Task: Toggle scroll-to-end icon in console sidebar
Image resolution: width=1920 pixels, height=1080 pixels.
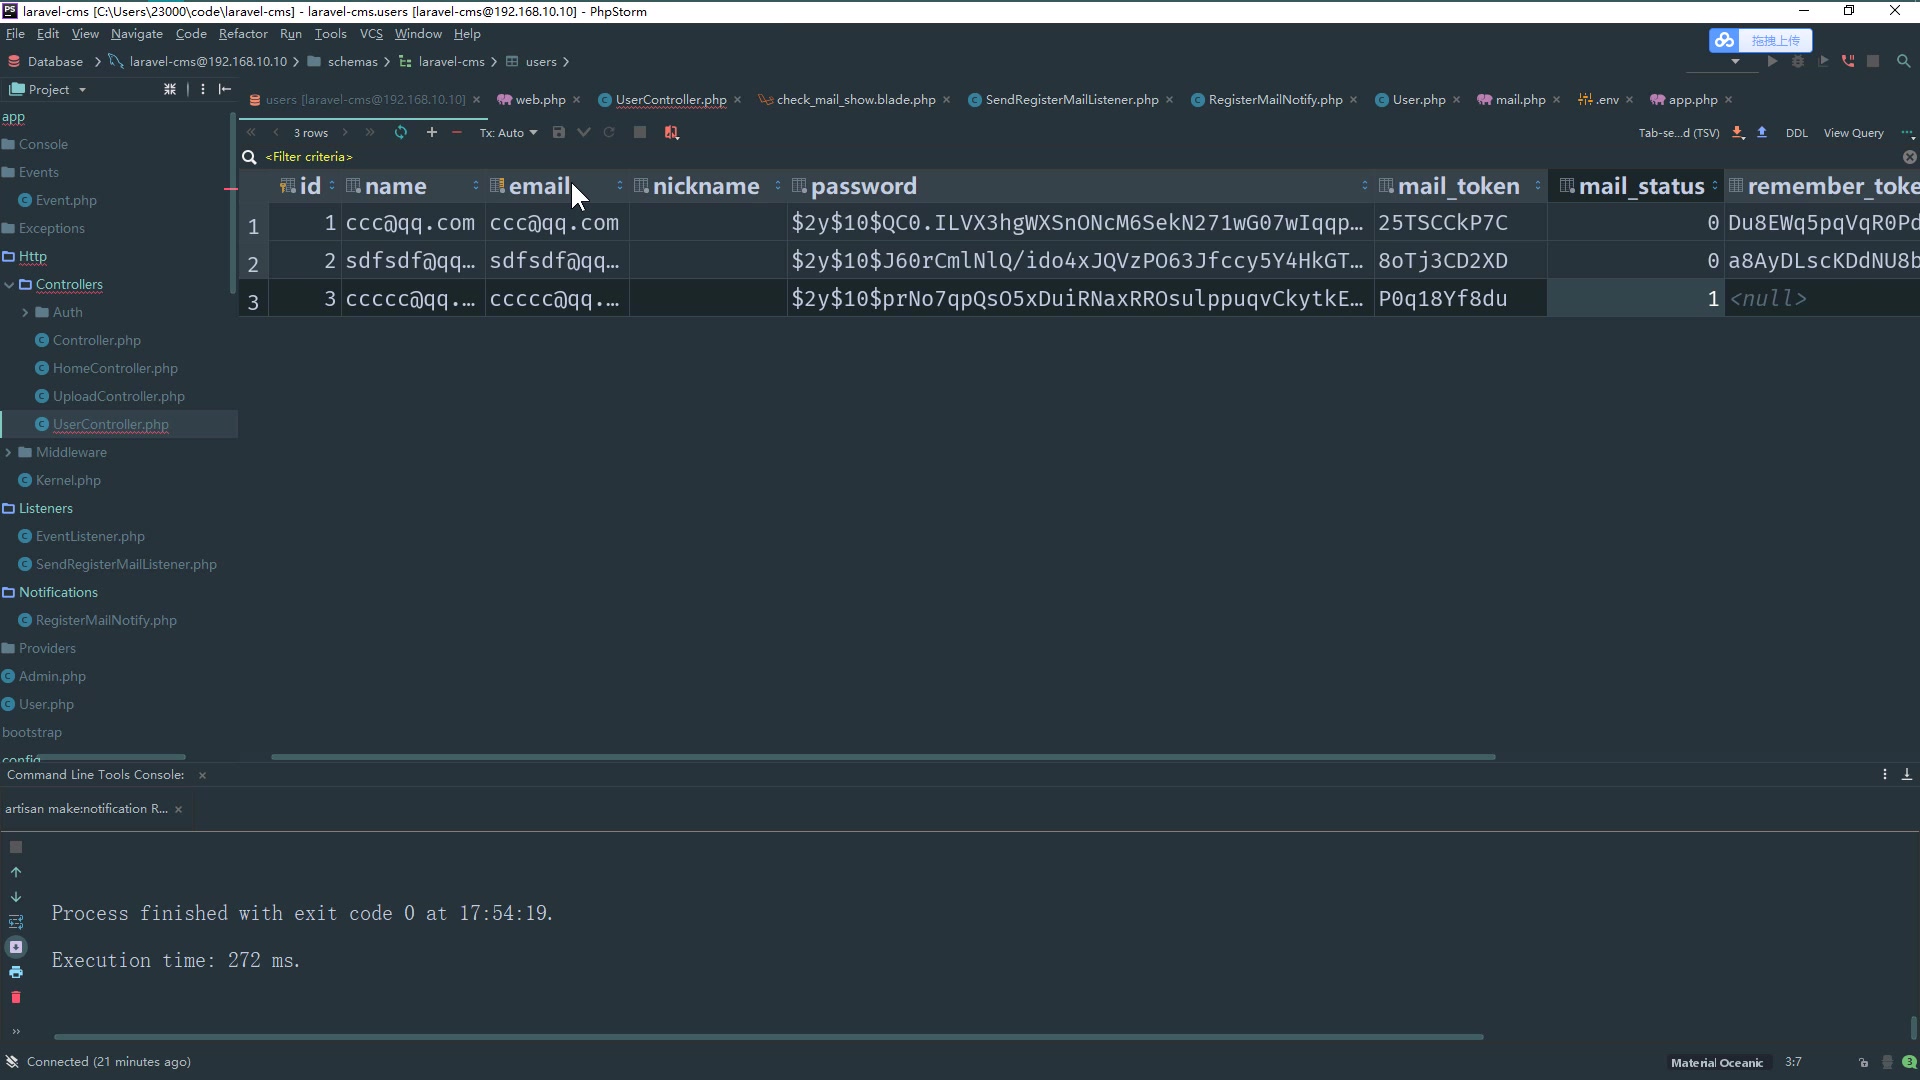Action: [x=16, y=947]
